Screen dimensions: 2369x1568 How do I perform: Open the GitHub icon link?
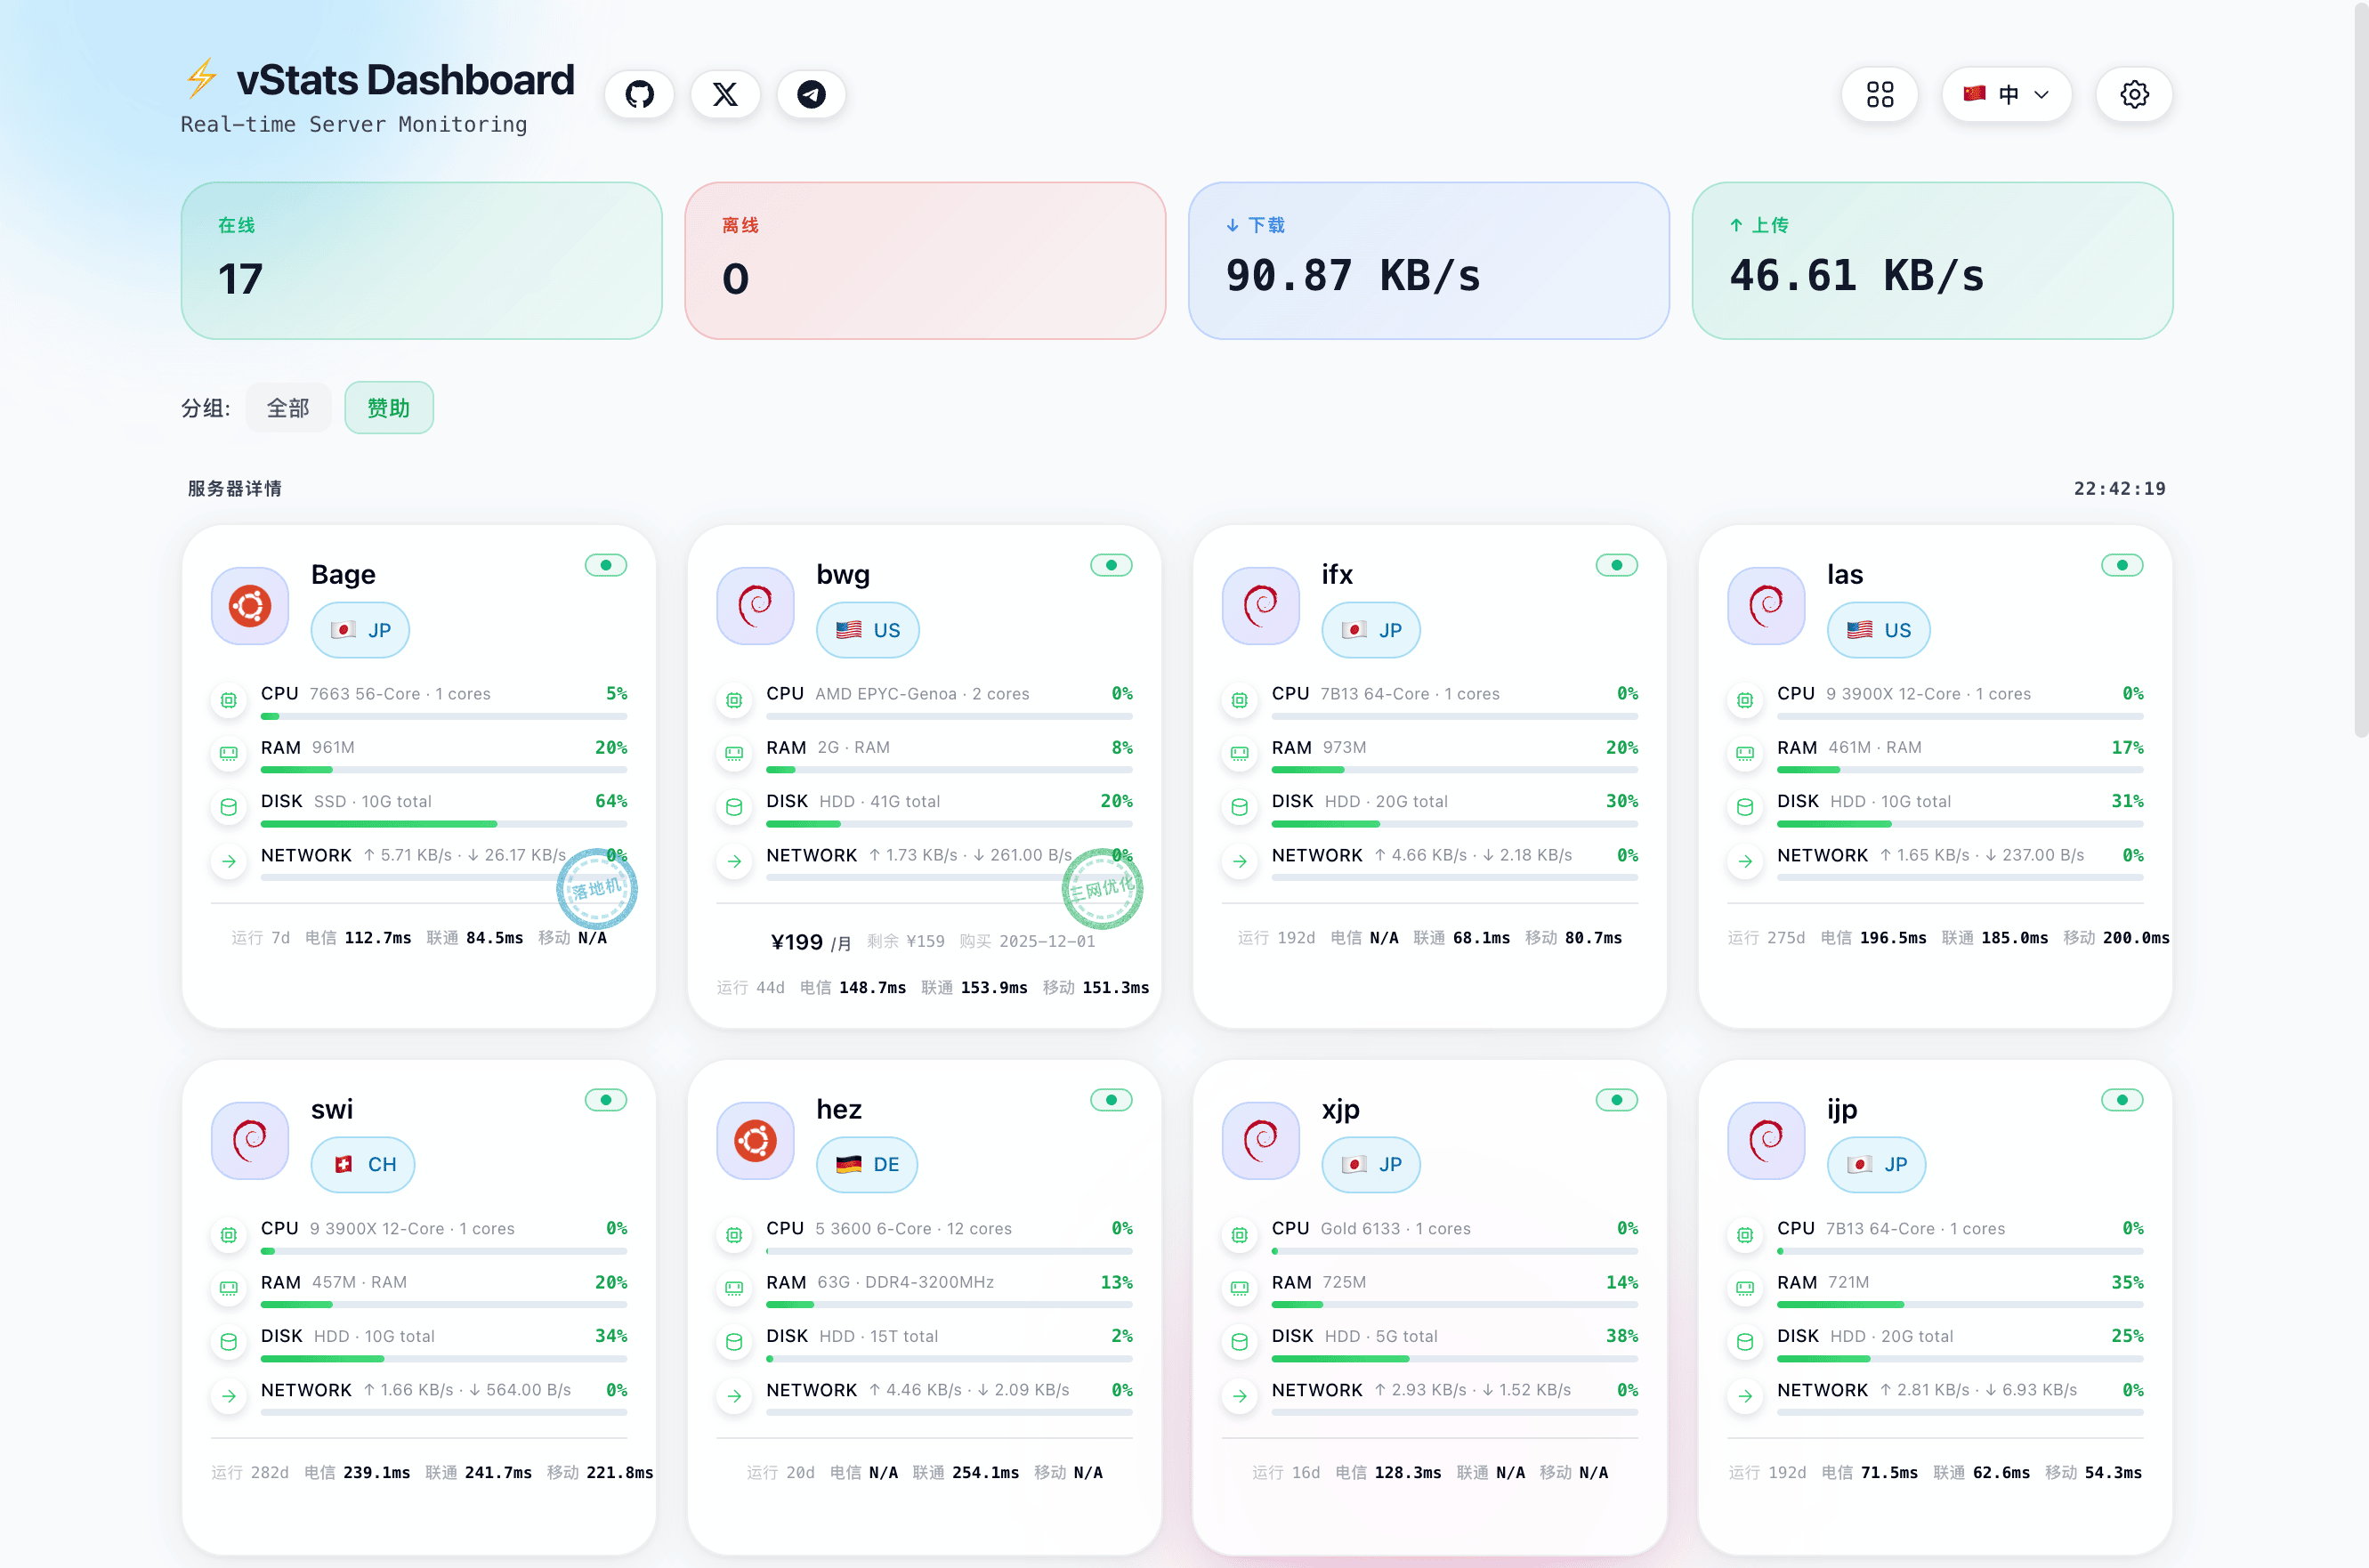[x=639, y=94]
